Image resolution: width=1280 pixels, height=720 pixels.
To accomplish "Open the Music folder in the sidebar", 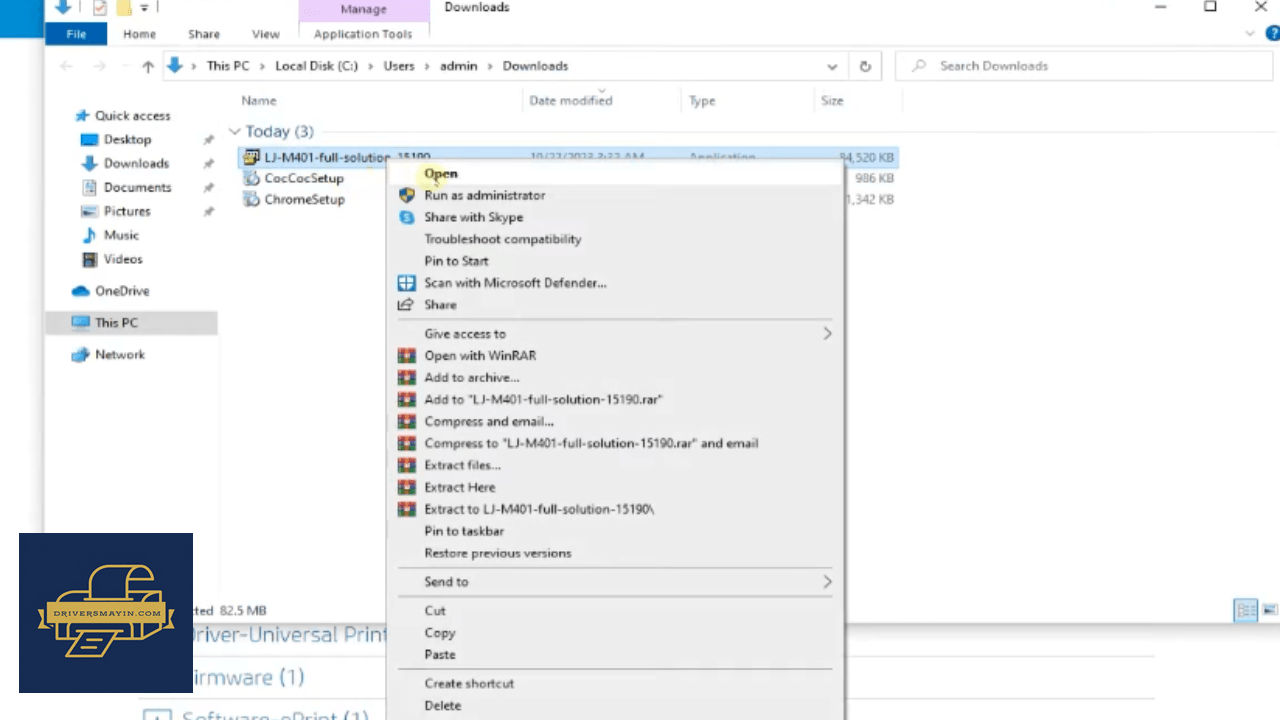I will (x=121, y=236).
